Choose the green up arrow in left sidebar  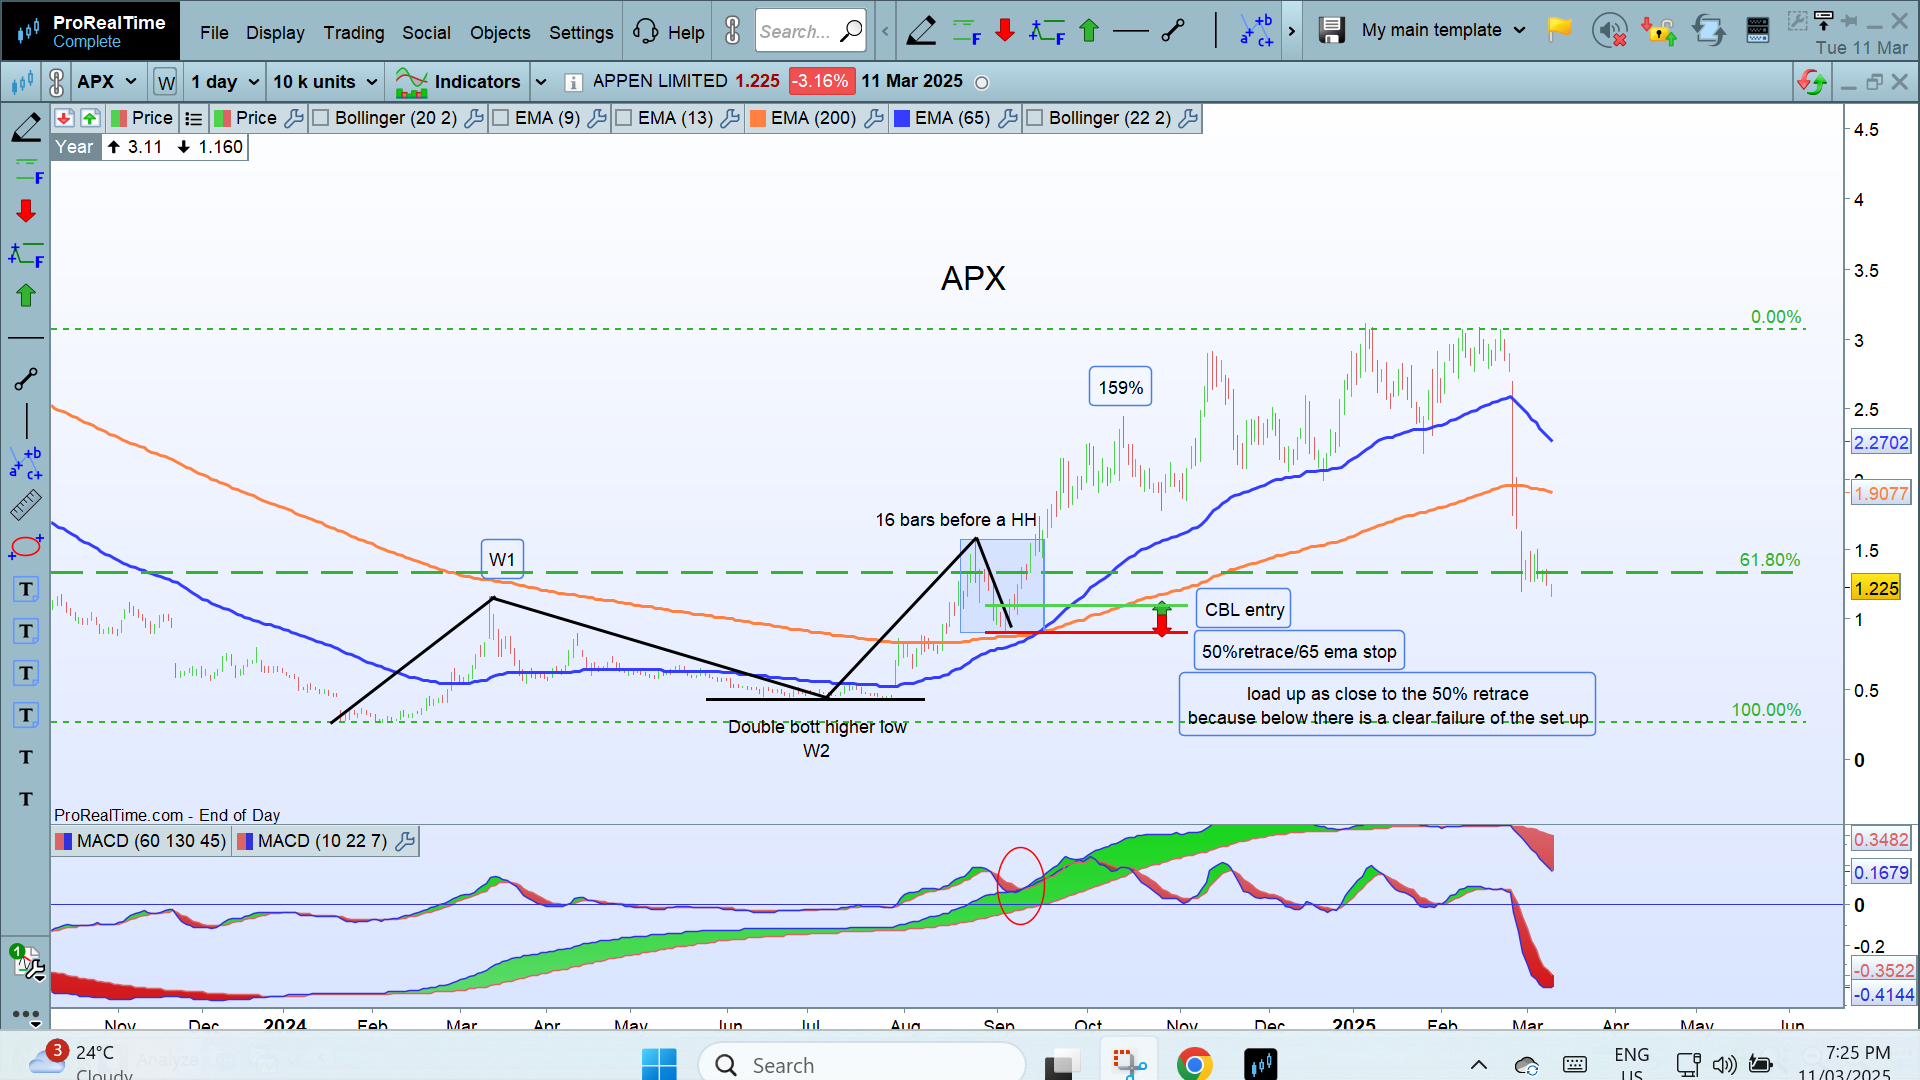click(26, 295)
